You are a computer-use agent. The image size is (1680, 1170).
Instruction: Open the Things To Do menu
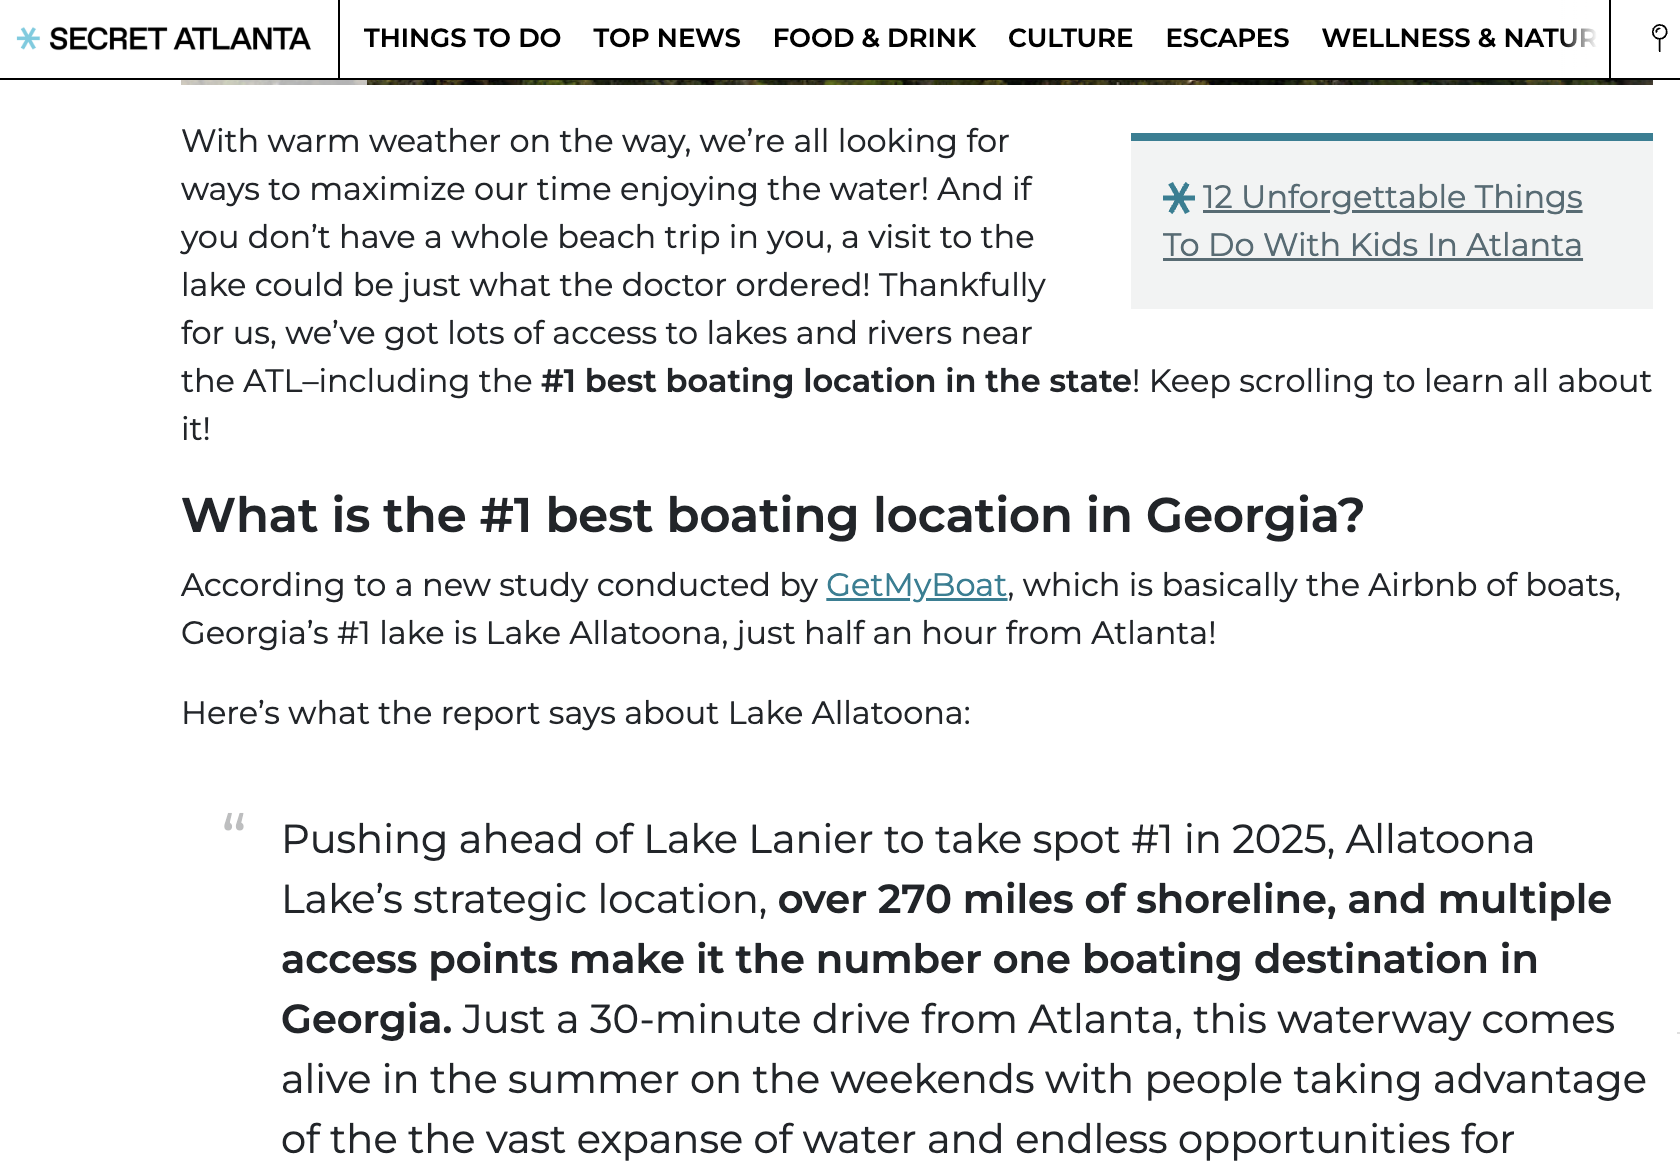tap(462, 38)
